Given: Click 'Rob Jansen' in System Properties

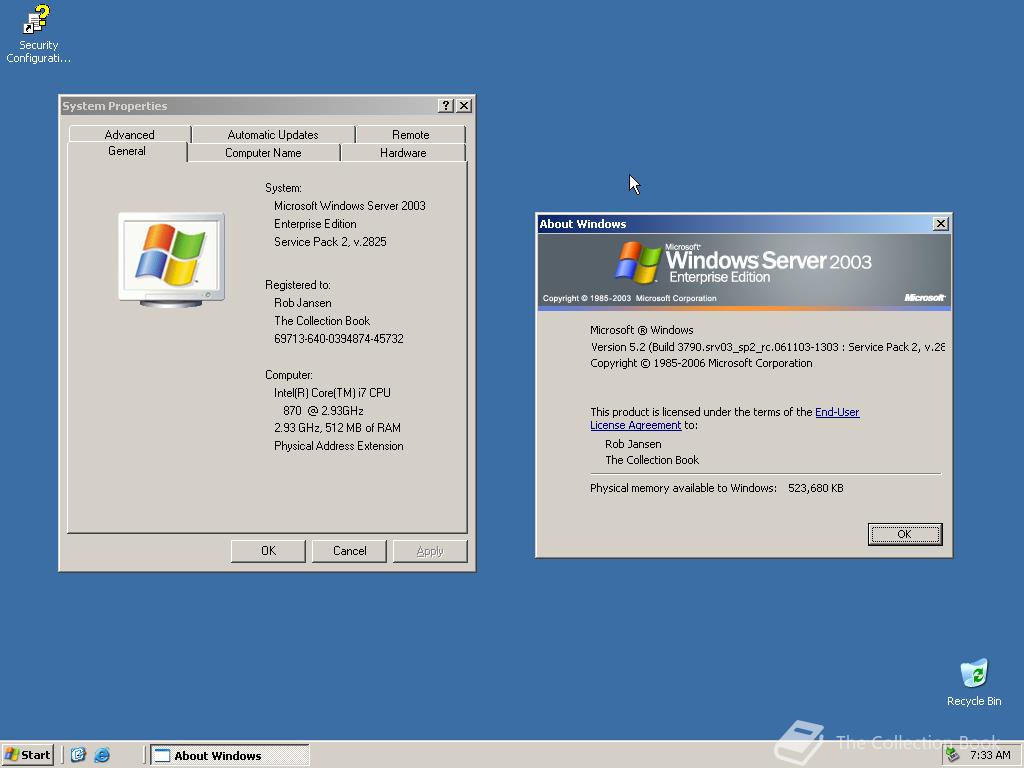Looking at the screenshot, I should [x=303, y=303].
